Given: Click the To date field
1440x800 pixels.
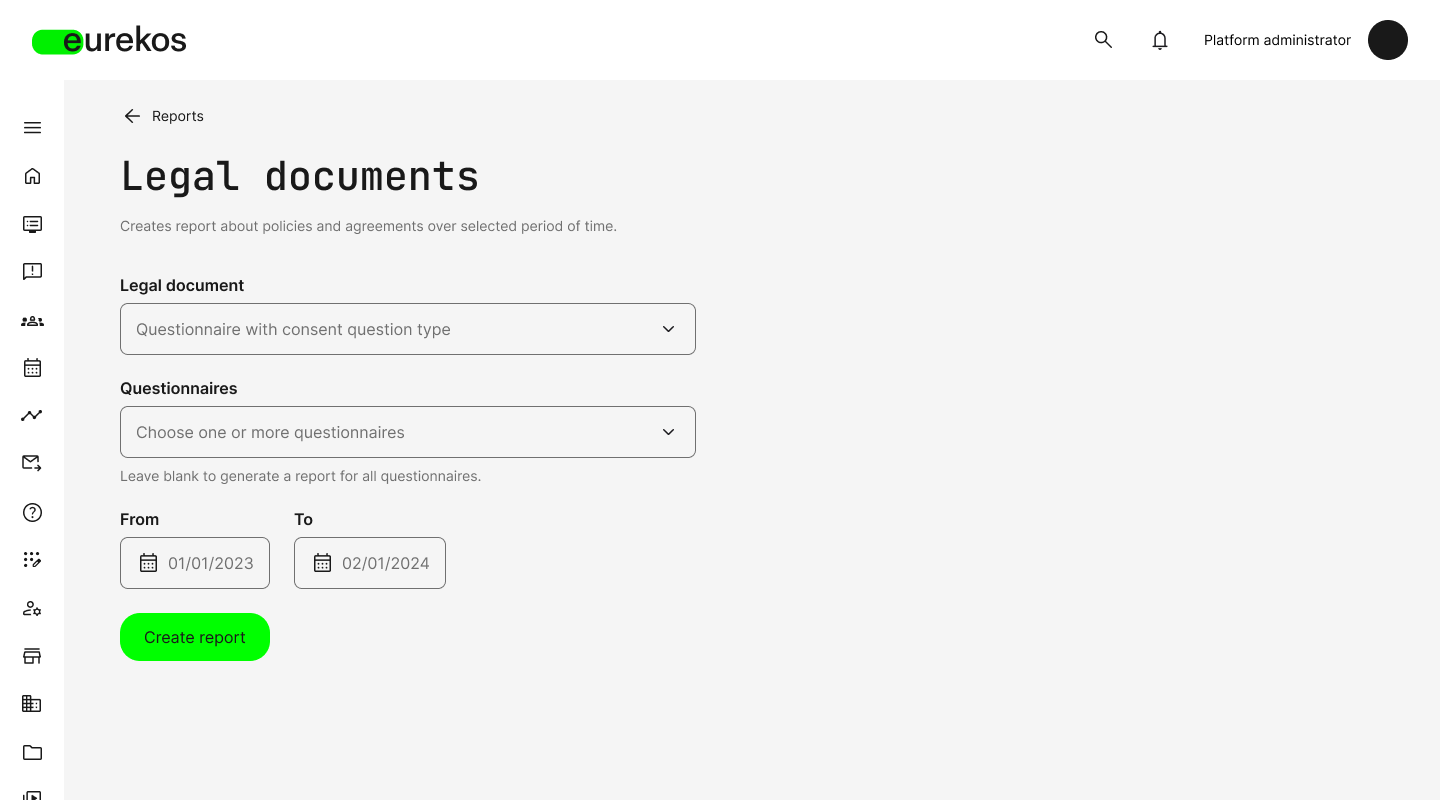Looking at the screenshot, I should [370, 563].
